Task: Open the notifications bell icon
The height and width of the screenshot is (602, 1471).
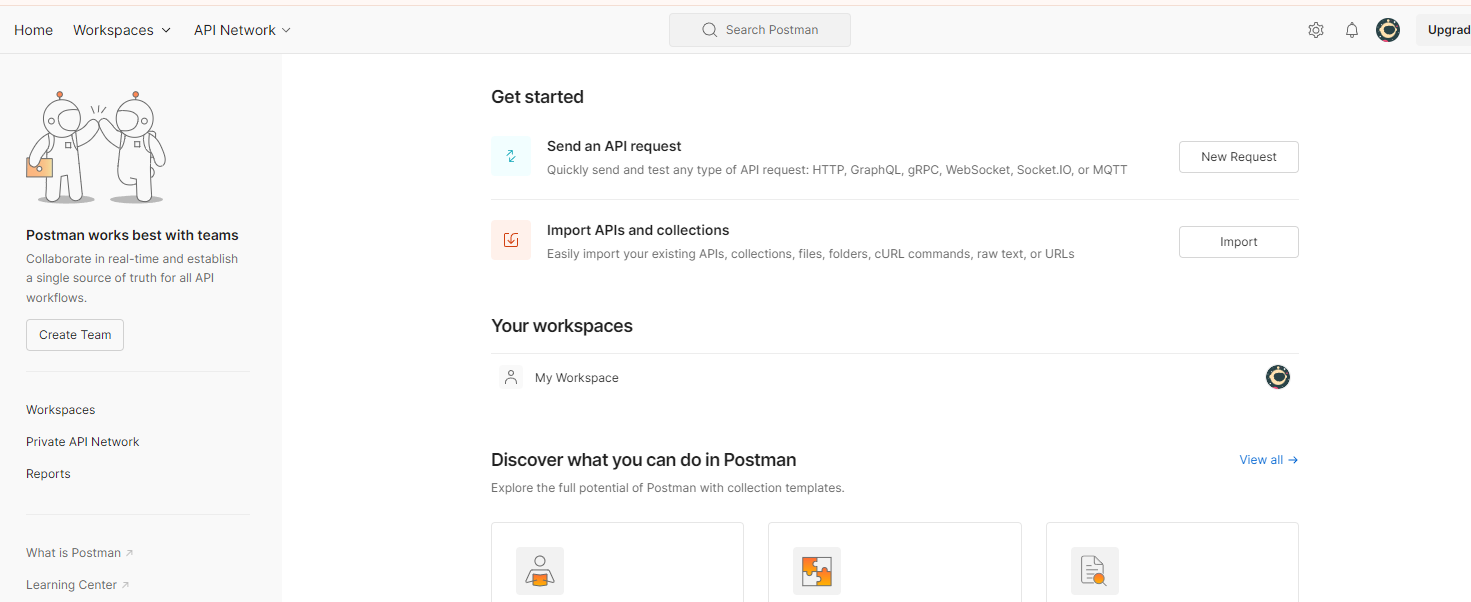Action: [x=1352, y=30]
